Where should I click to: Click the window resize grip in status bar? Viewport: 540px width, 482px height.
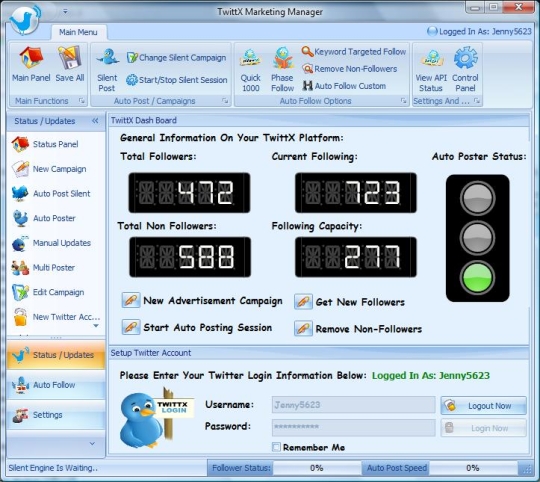(x=527, y=470)
